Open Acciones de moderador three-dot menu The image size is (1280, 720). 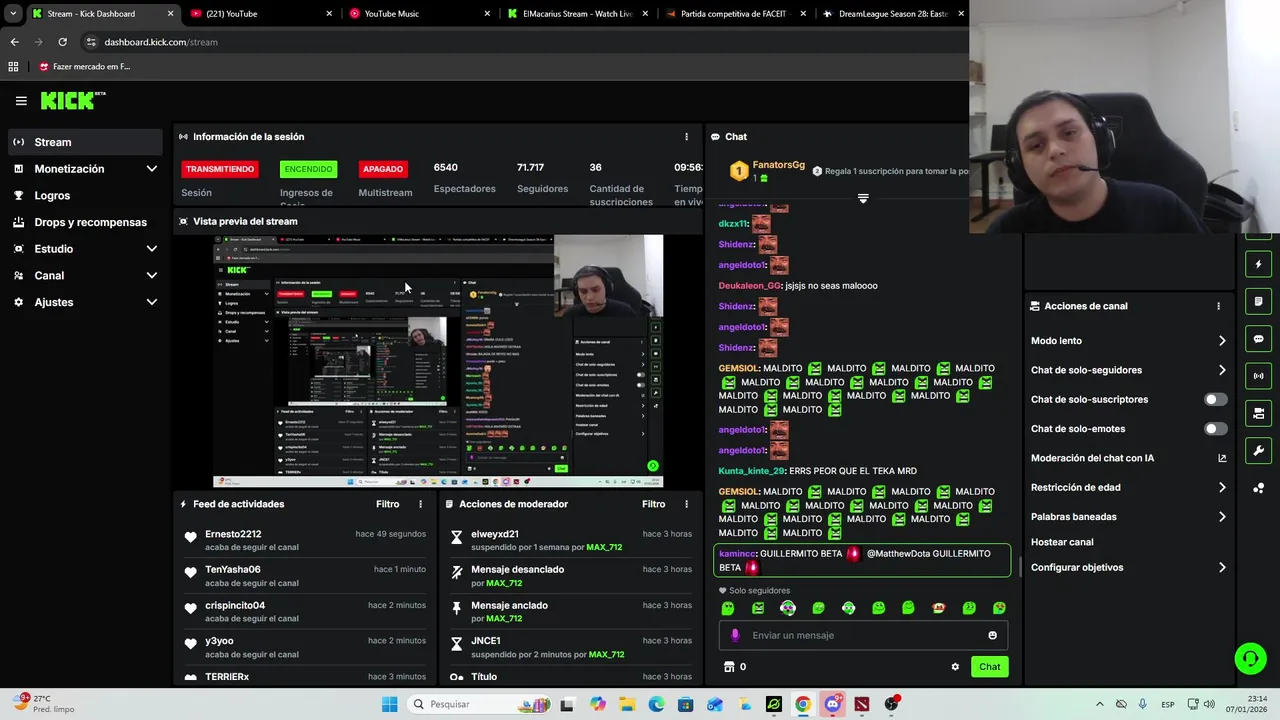tap(686, 504)
